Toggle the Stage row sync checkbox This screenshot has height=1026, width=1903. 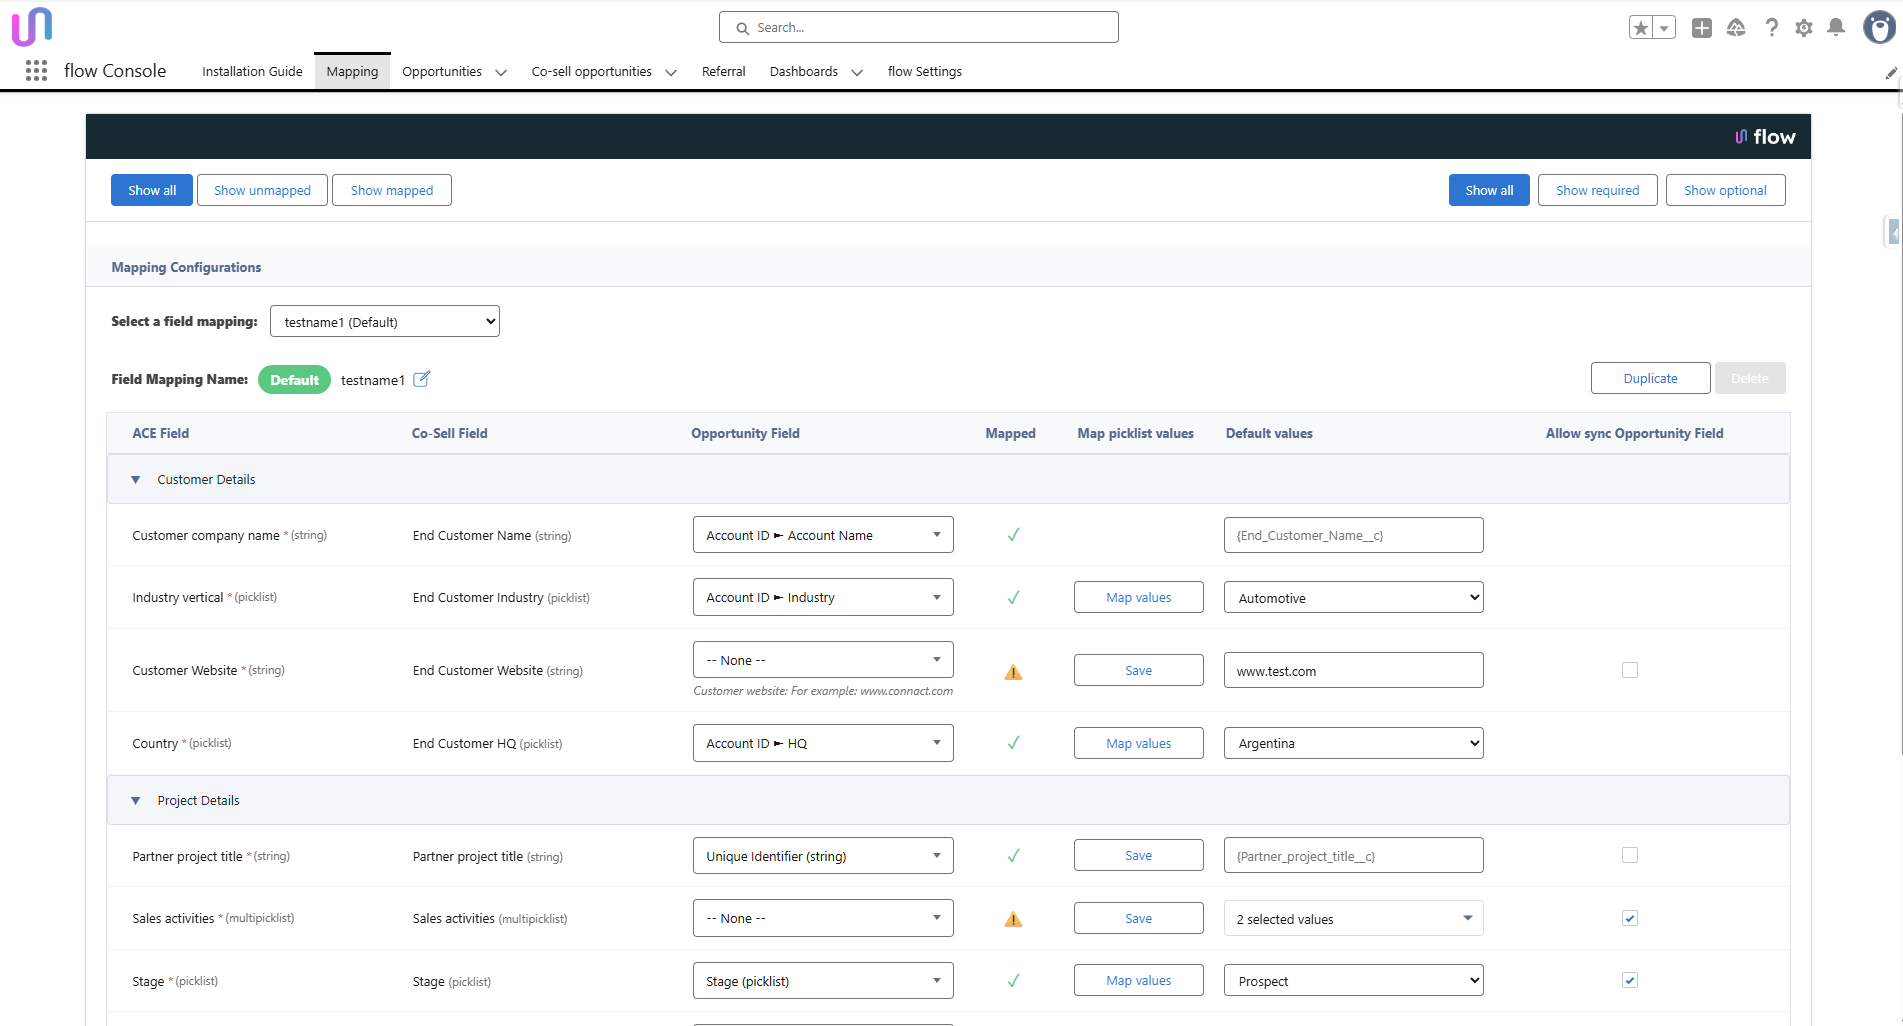click(x=1630, y=980)
